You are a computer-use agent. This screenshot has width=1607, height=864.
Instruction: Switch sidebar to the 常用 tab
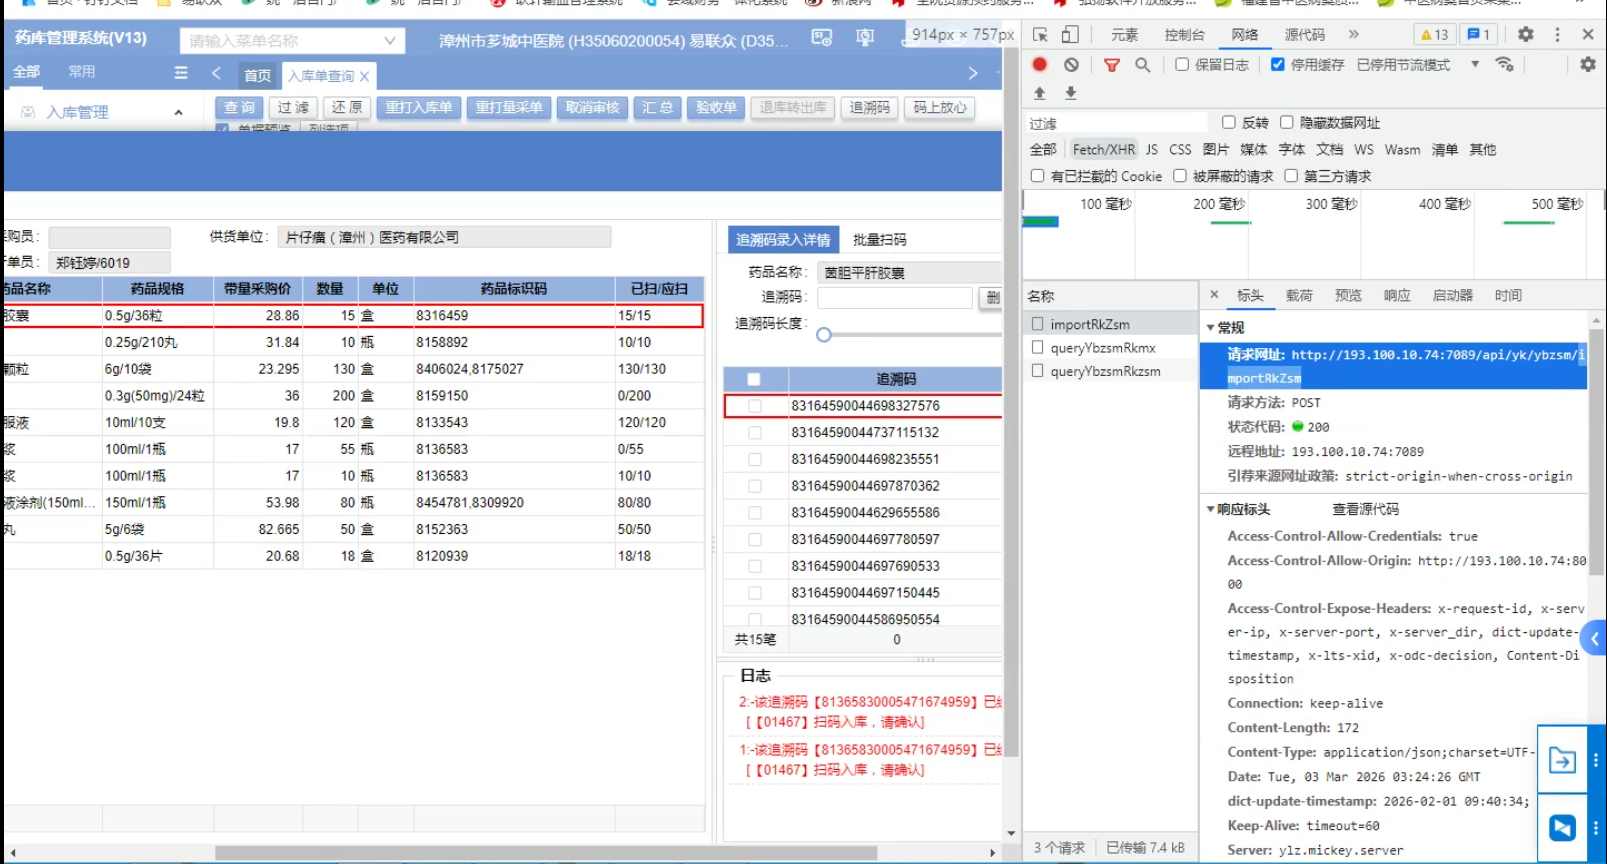pos(82,72)
